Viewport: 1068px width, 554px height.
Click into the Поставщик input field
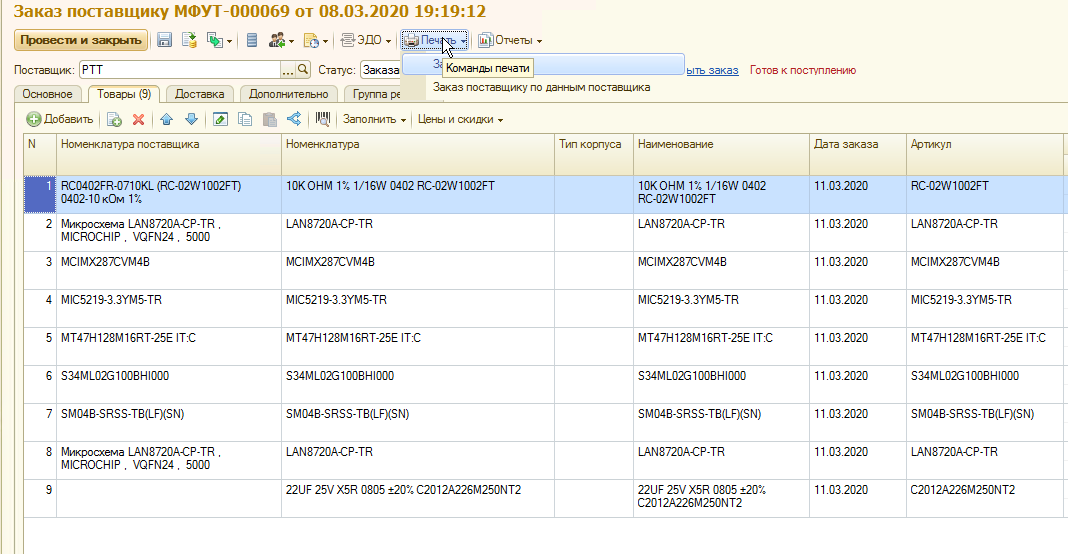[x=180, y=70]
